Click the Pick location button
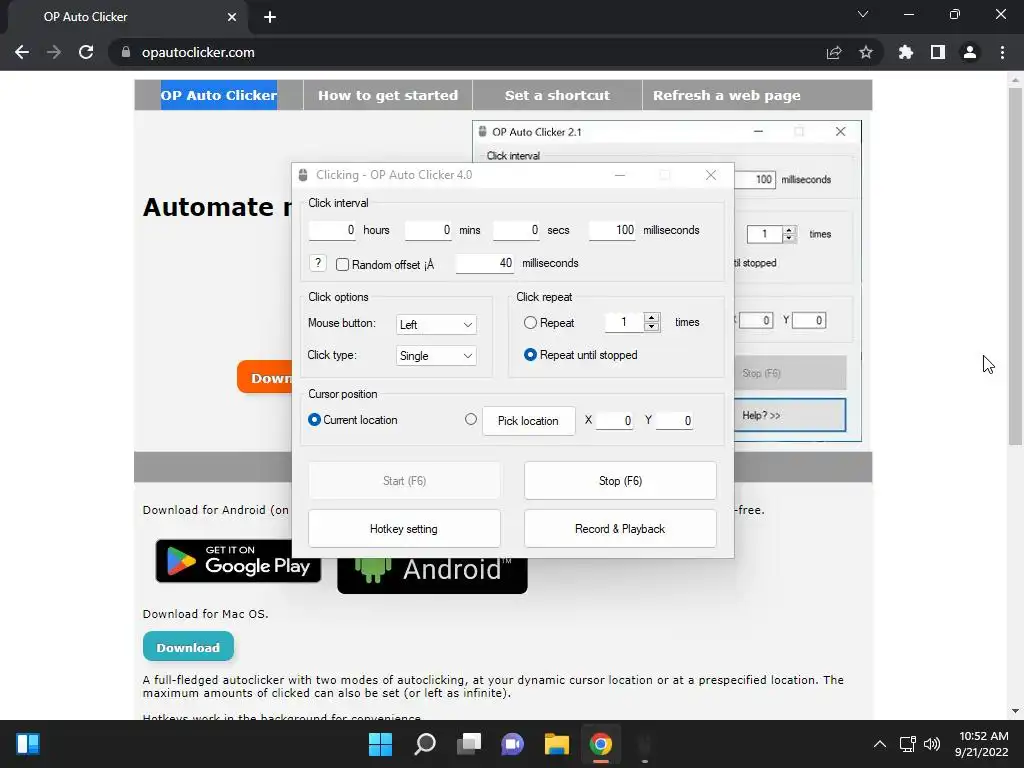 point(528,421)
